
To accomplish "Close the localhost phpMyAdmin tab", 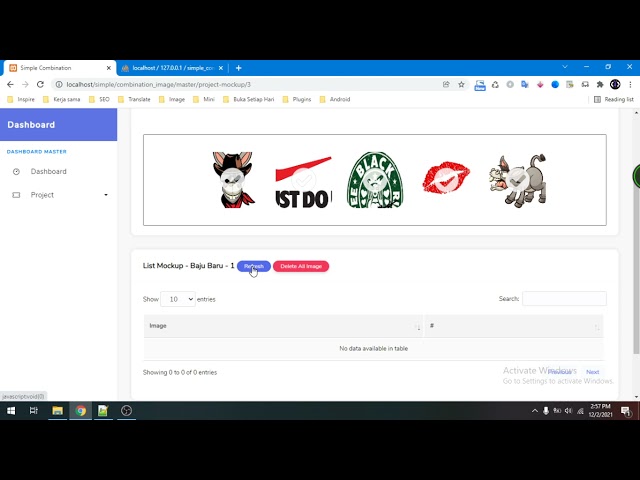I will 221,68.
